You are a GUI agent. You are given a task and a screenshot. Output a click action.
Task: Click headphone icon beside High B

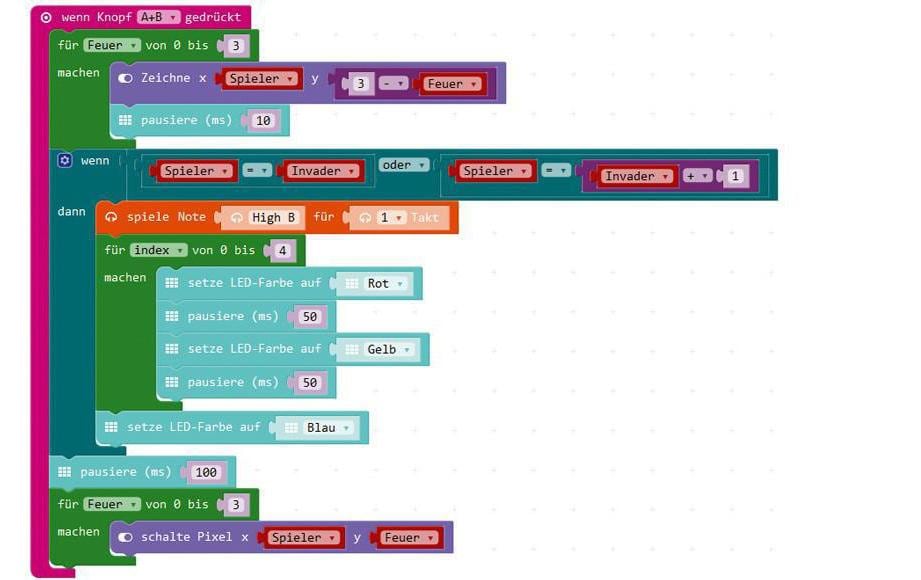[237, 218]
